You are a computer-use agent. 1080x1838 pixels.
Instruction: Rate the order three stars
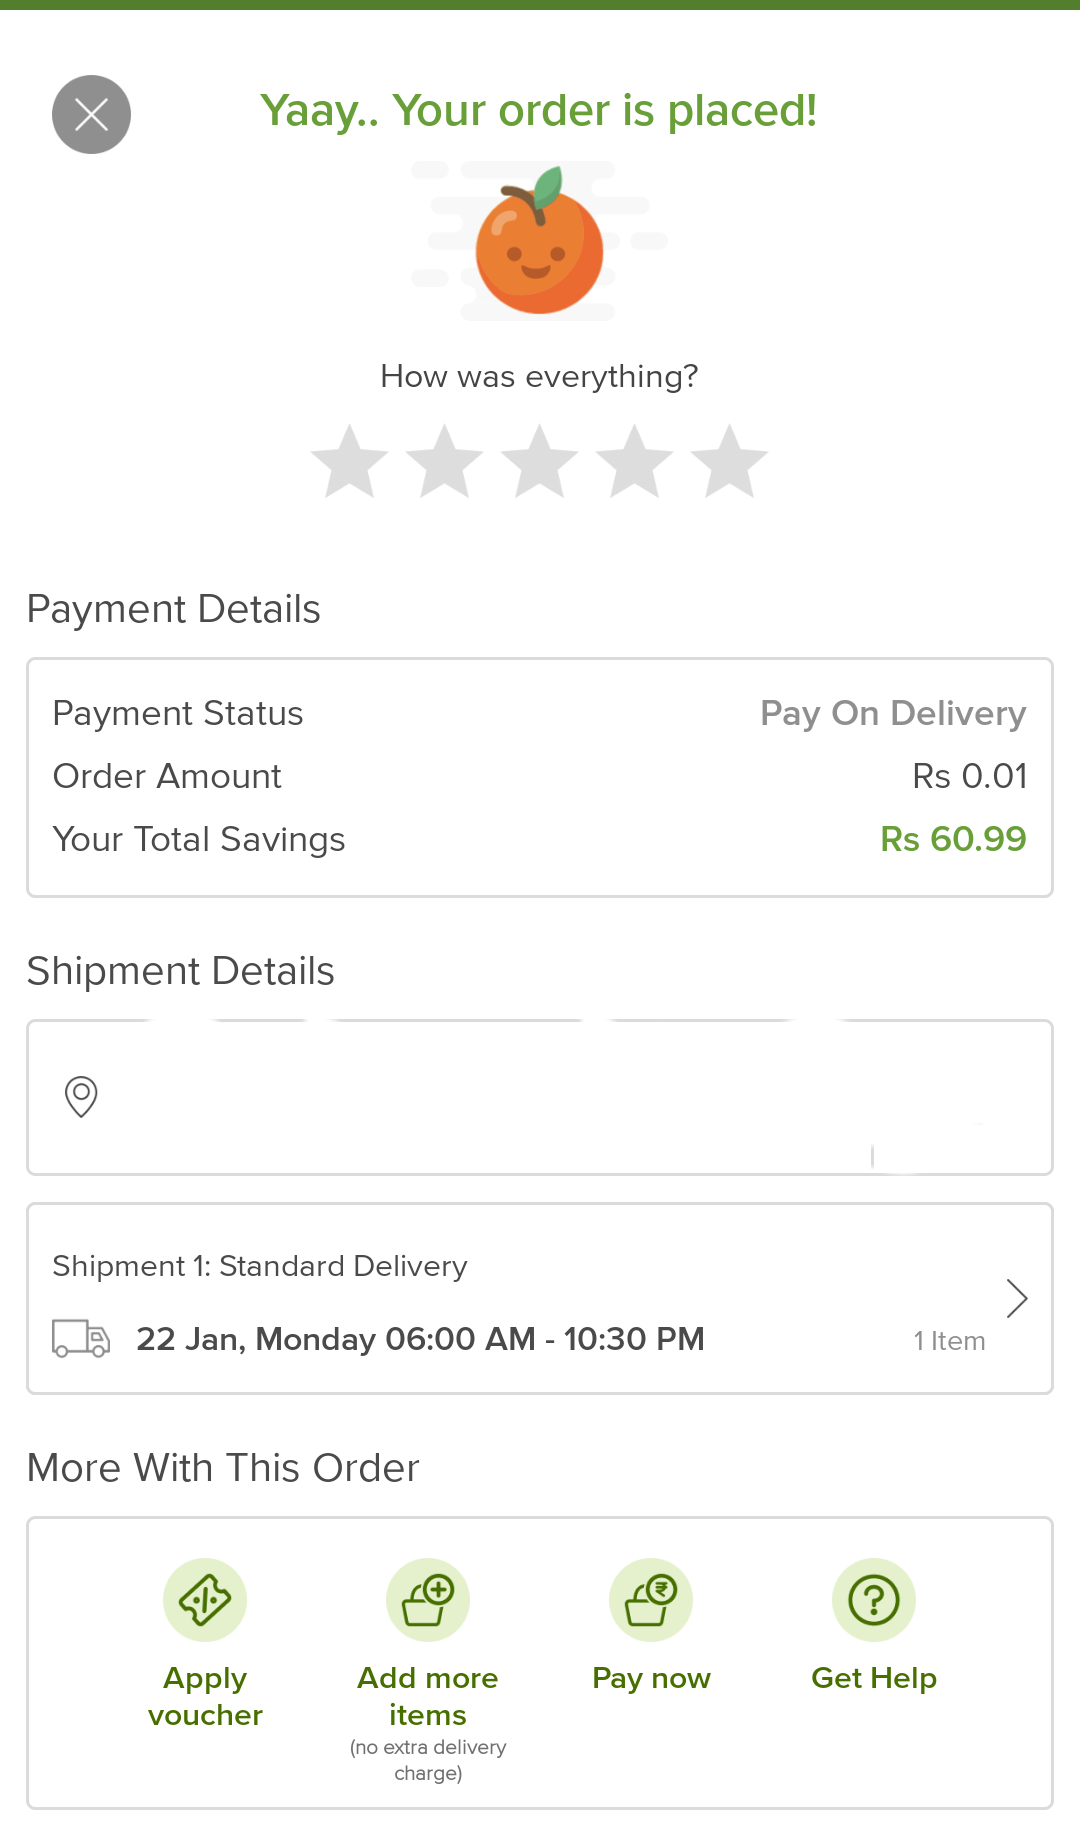click(539, 462)
